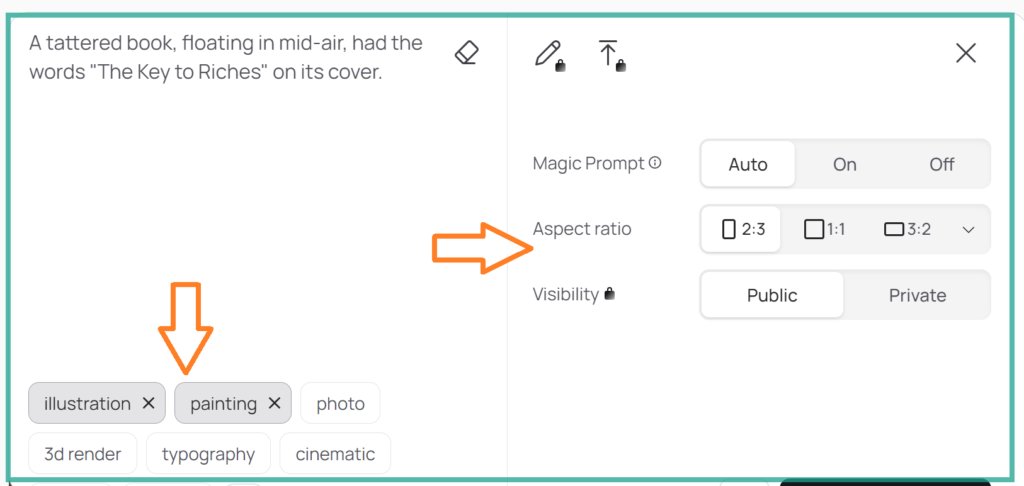Set Magic Prompt to Auto
1024x486 pixels.
pos(748,164)
